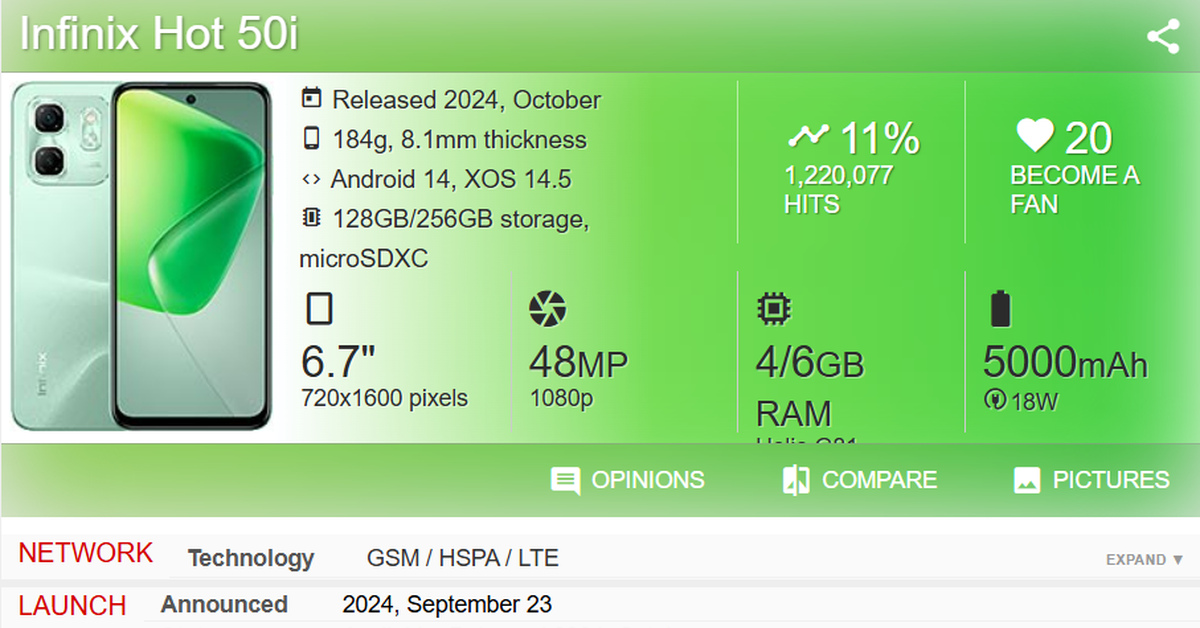
Task: Click the Infinix Hot 50i page title
Action: click(160, 36)
